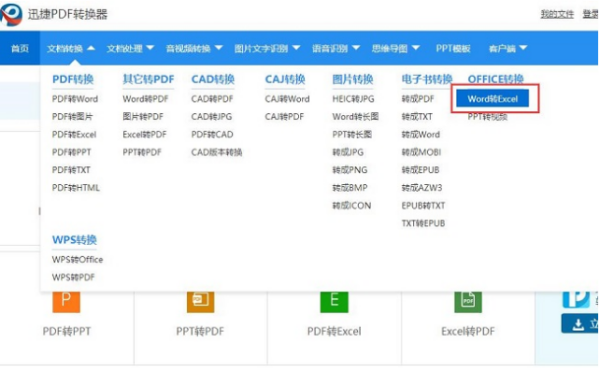Select 转成PDF under 电子书转换
The width and height of the screenshot is (600, 372).
click(418, 99)
